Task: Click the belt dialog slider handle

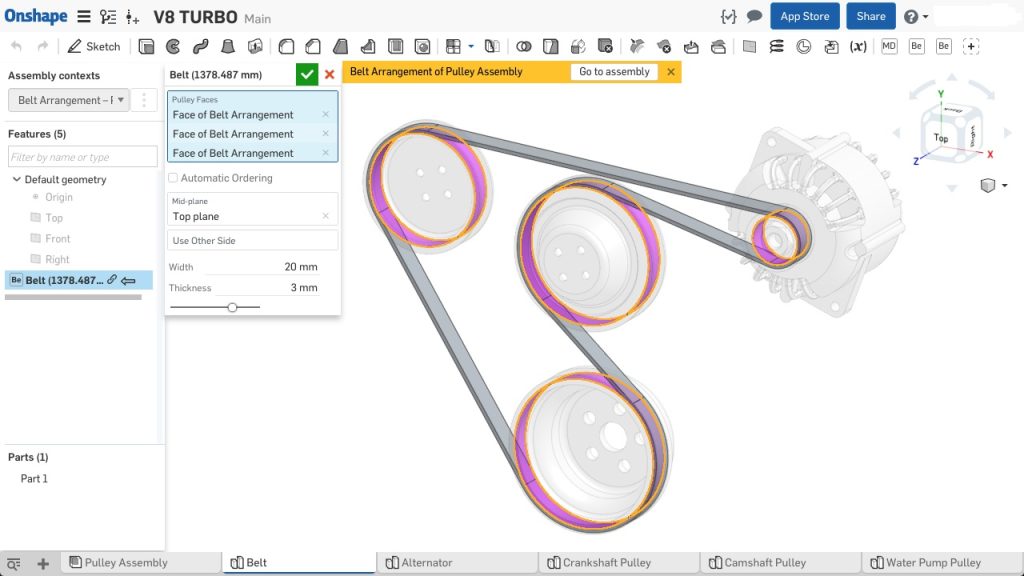Action: (x=232, y=307)
